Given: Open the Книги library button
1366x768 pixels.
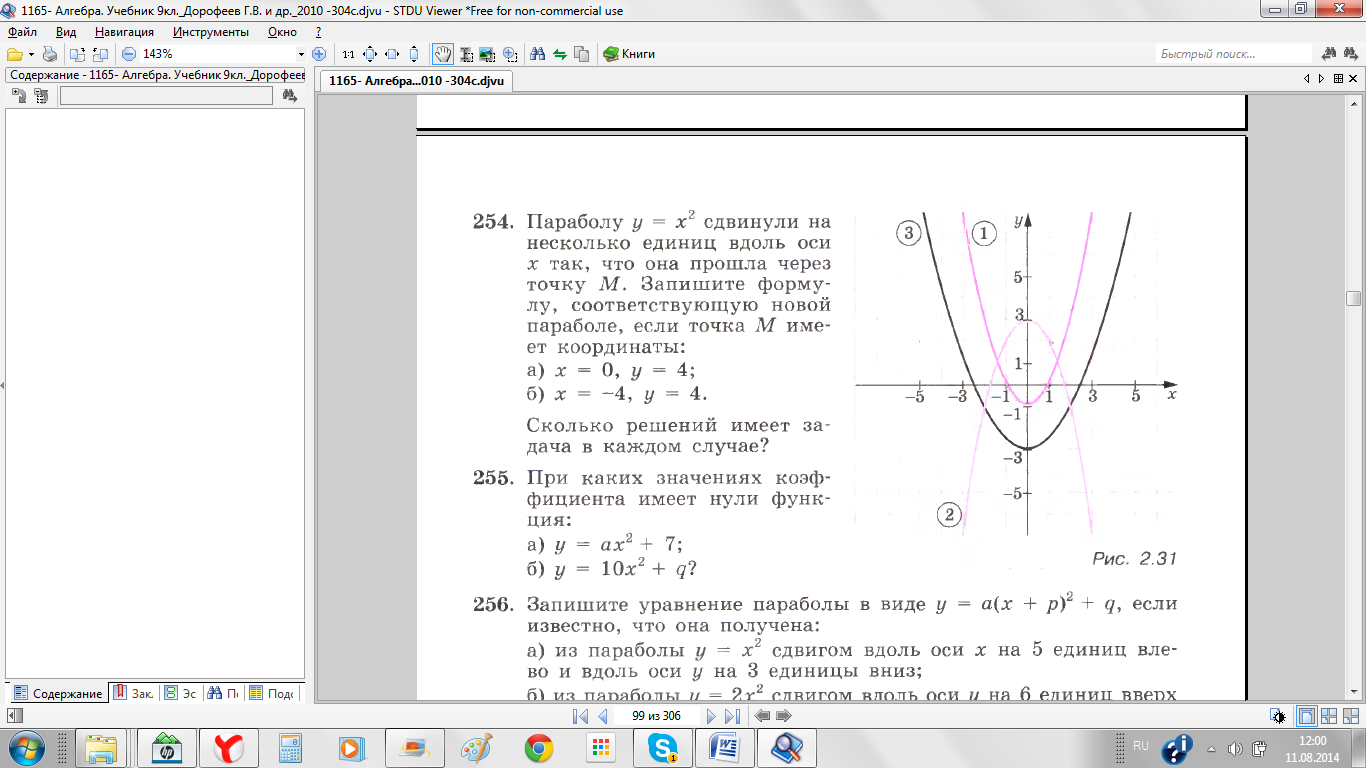Looking at the screenshot, I should point(629,54).
